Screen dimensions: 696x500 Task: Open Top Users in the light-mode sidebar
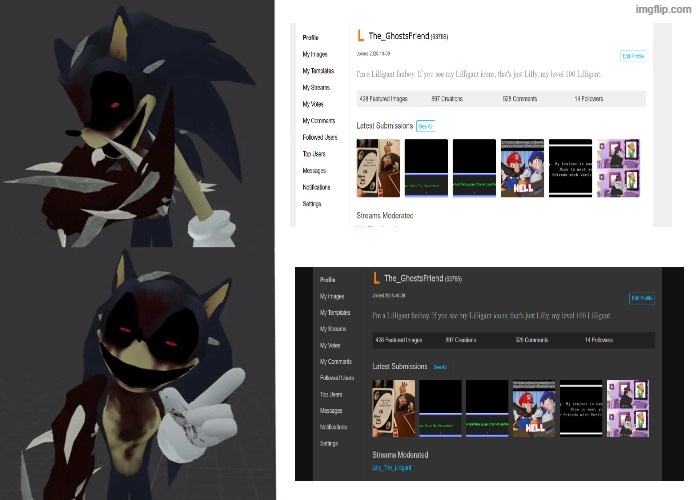point(314,154)
